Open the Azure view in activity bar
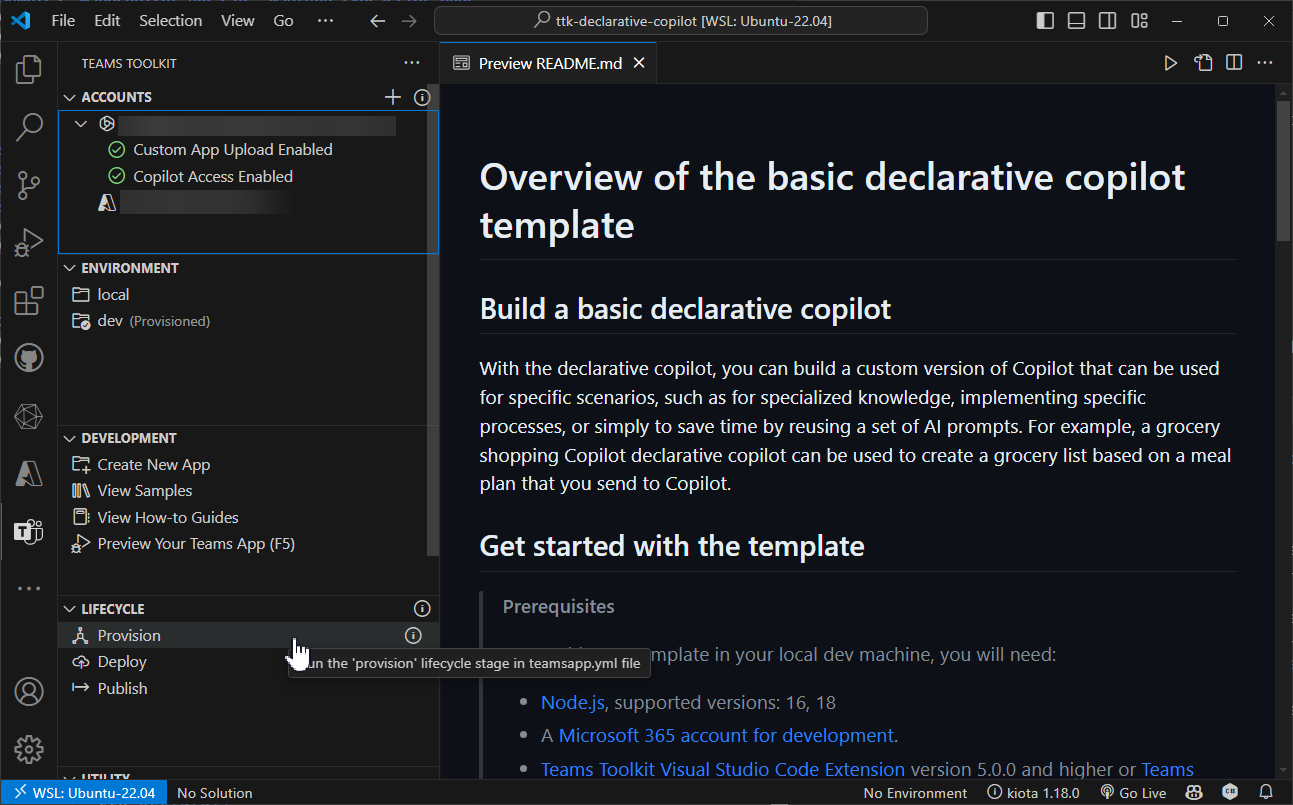The height and width of the screenshot is (805, 1293). click(x=29, y=473)
